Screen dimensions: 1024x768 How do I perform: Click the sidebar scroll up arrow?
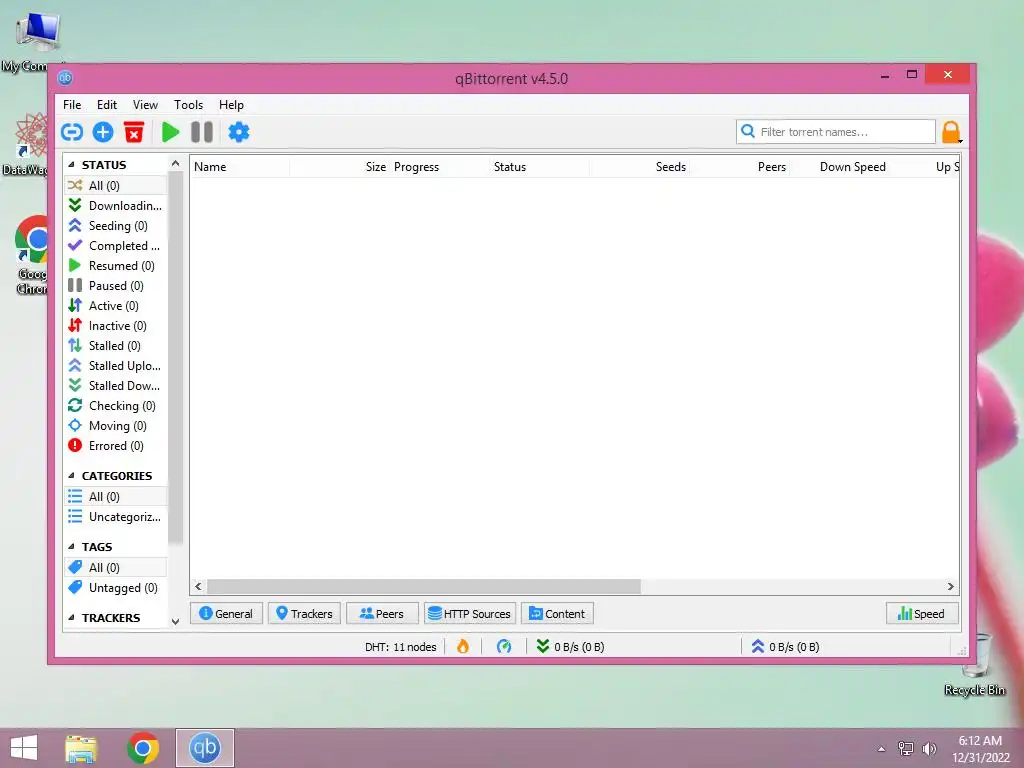[x=175, y=163]
